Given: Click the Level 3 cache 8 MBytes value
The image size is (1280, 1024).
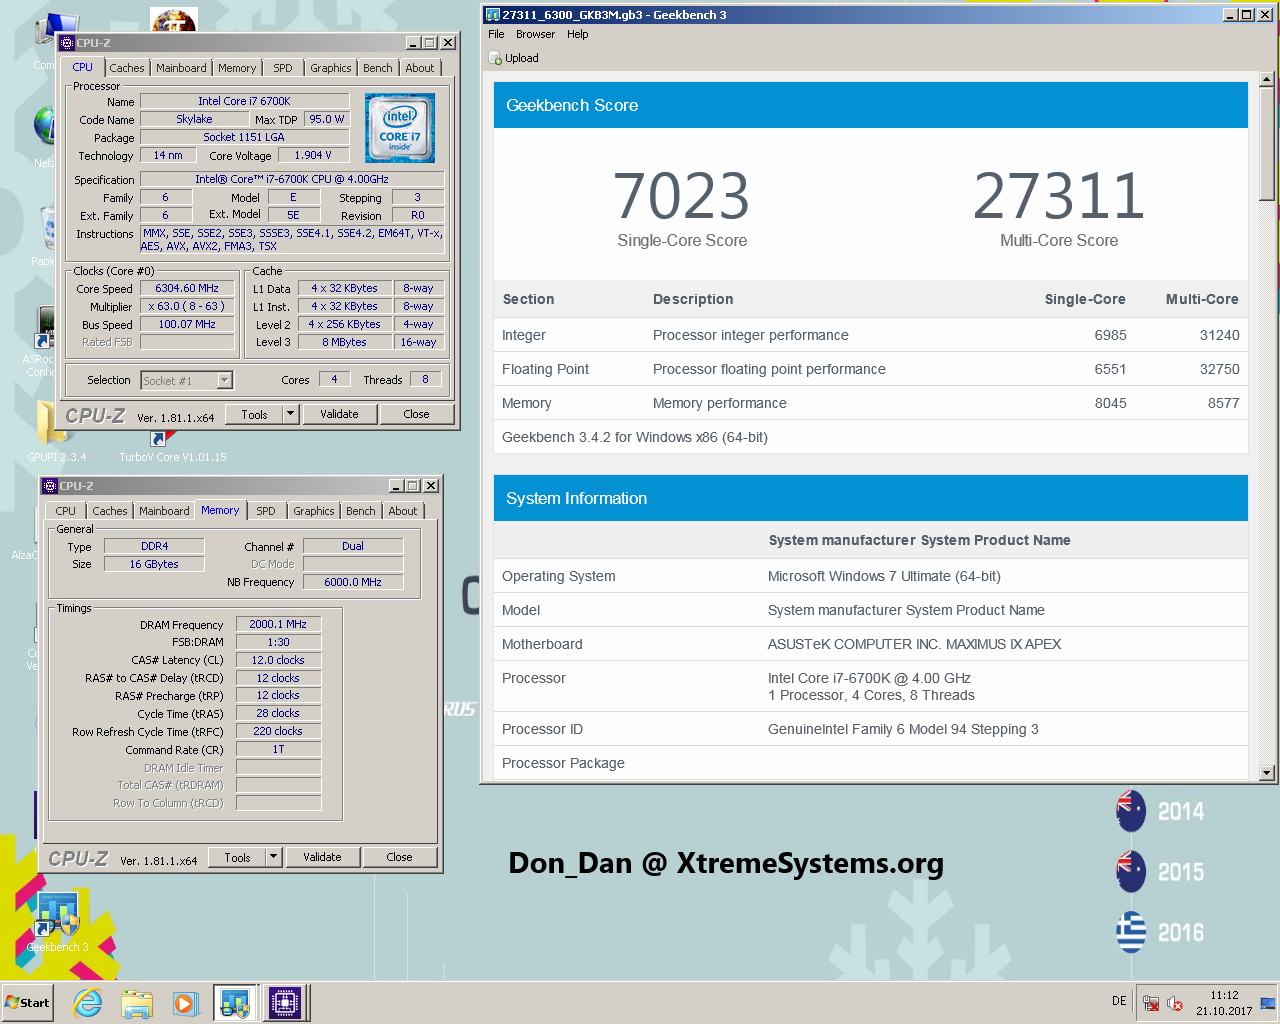Looking at the screenshot, I should (x=344, y=342).
